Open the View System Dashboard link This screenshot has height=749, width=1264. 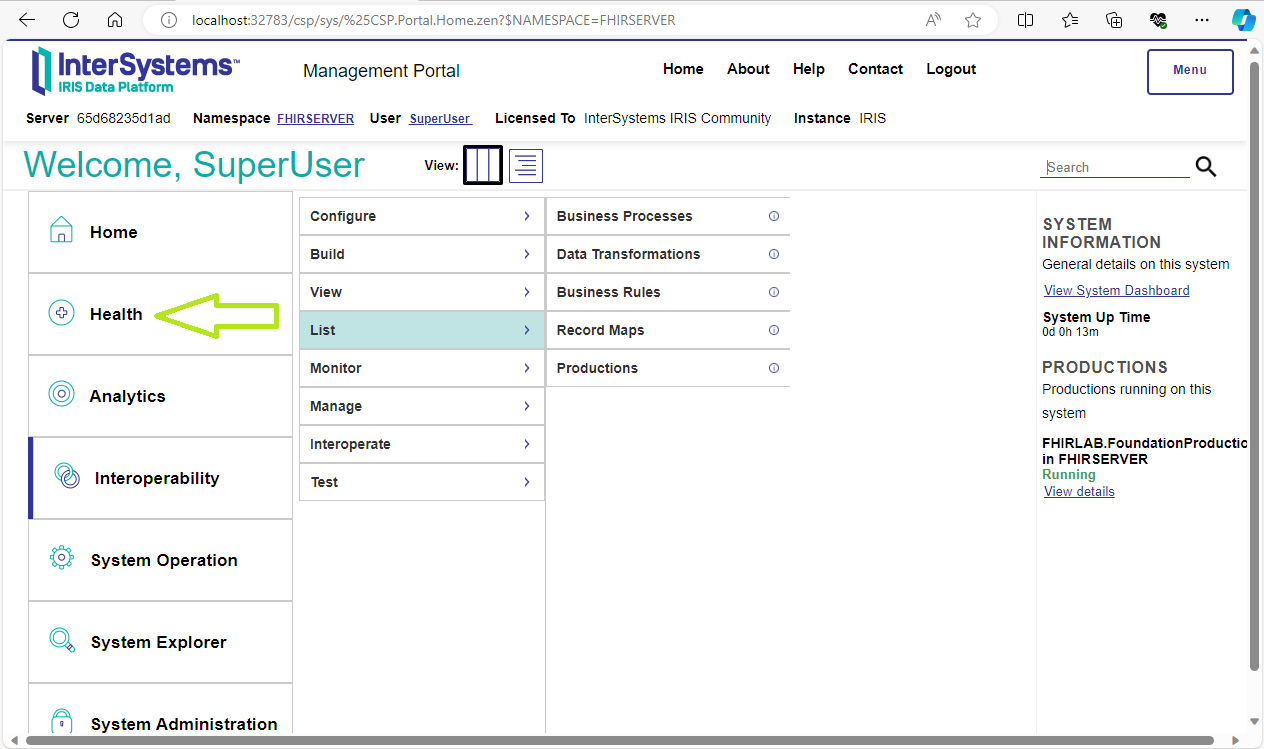tap(1116, 290)
